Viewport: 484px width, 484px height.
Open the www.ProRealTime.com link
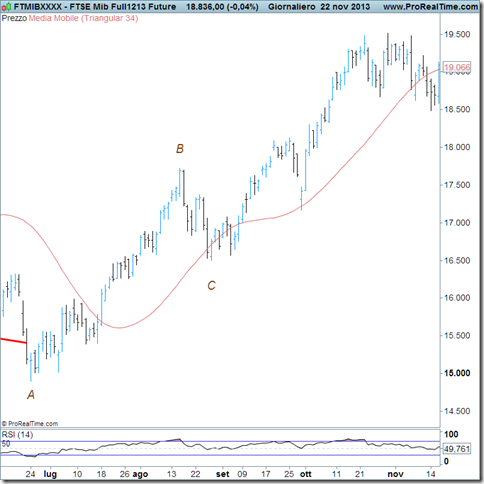430,7
